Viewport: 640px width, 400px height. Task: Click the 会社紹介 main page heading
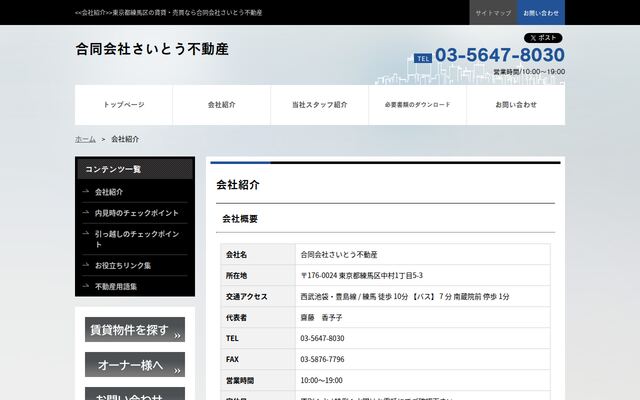coord(238,185)
